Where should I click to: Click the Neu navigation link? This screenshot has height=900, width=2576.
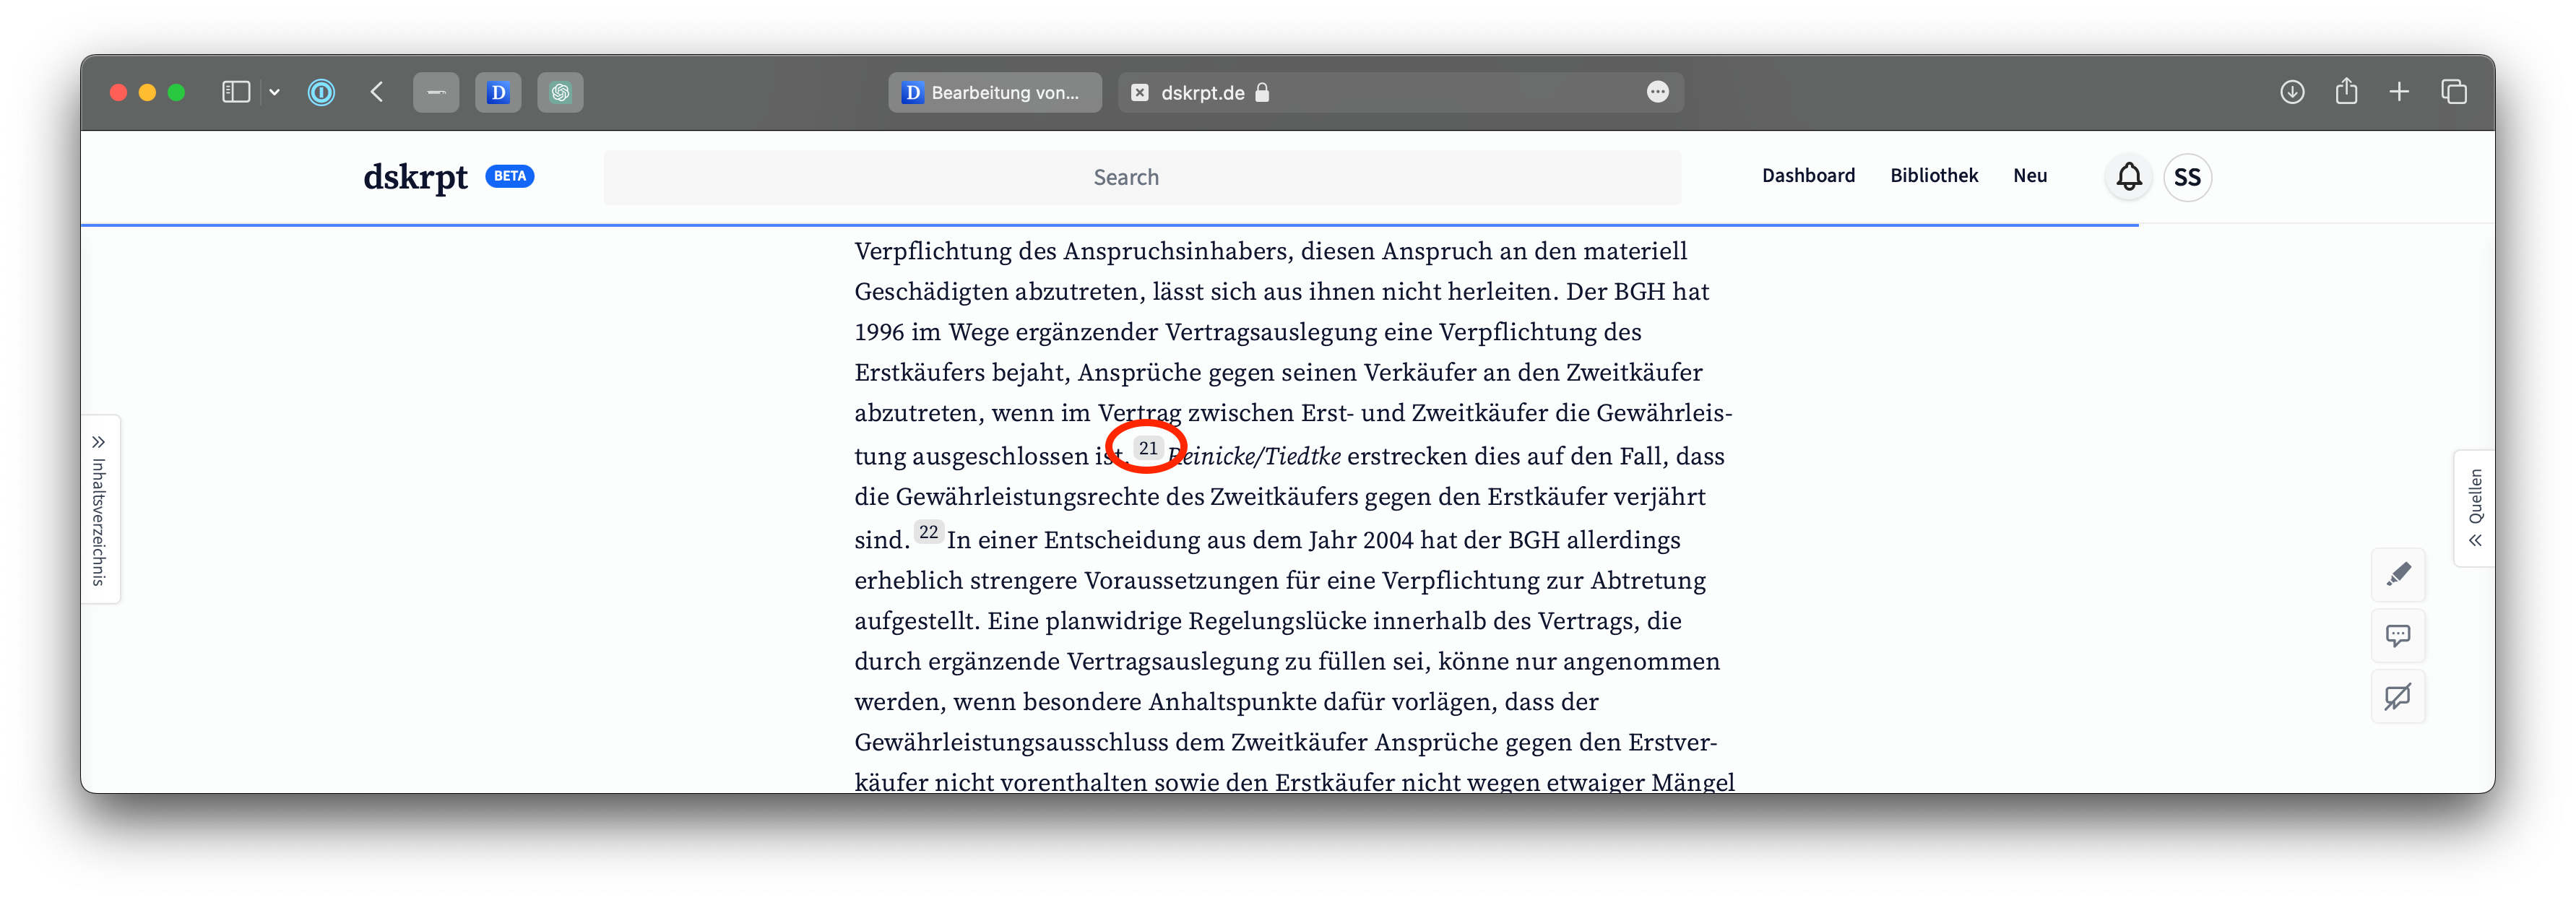(x=2029, y=176)
